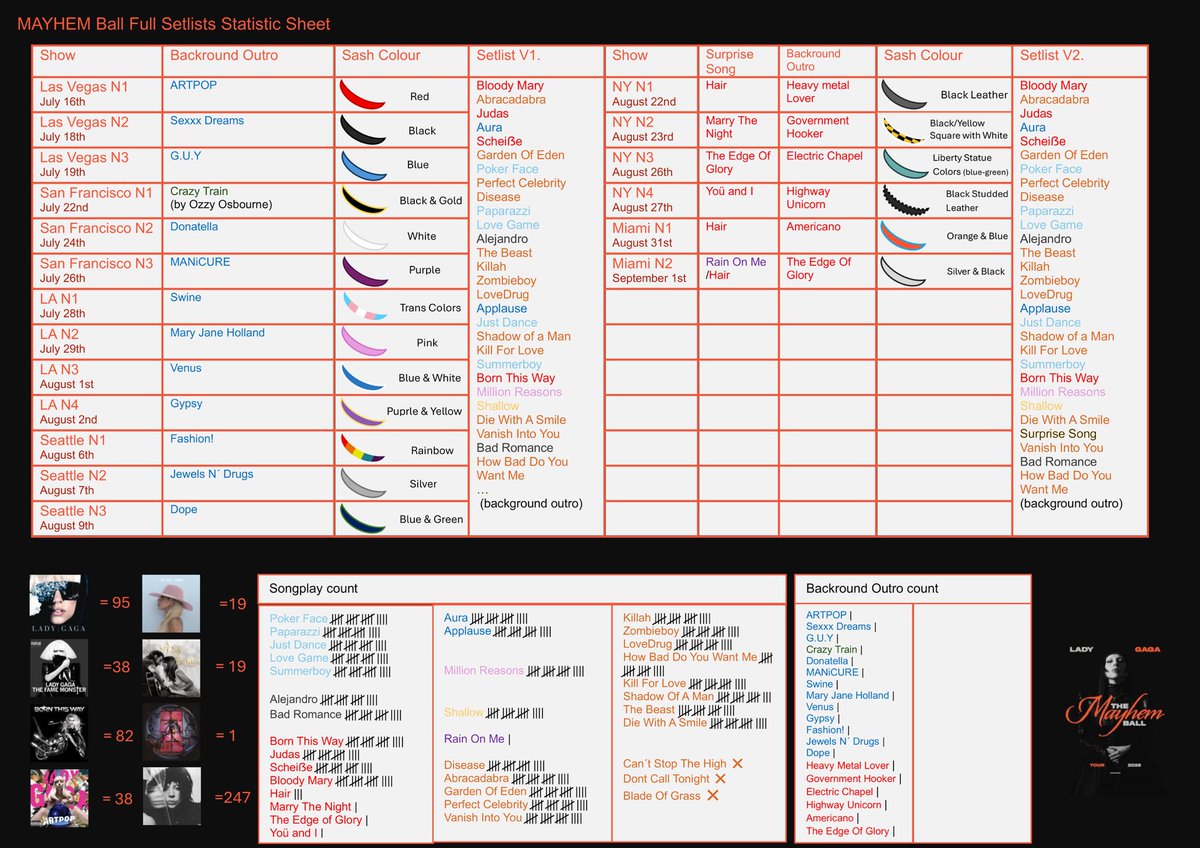Screen dimensions: 1200x848
Task: Click the Joanne album cover next to =19
Action: [171, 603]
